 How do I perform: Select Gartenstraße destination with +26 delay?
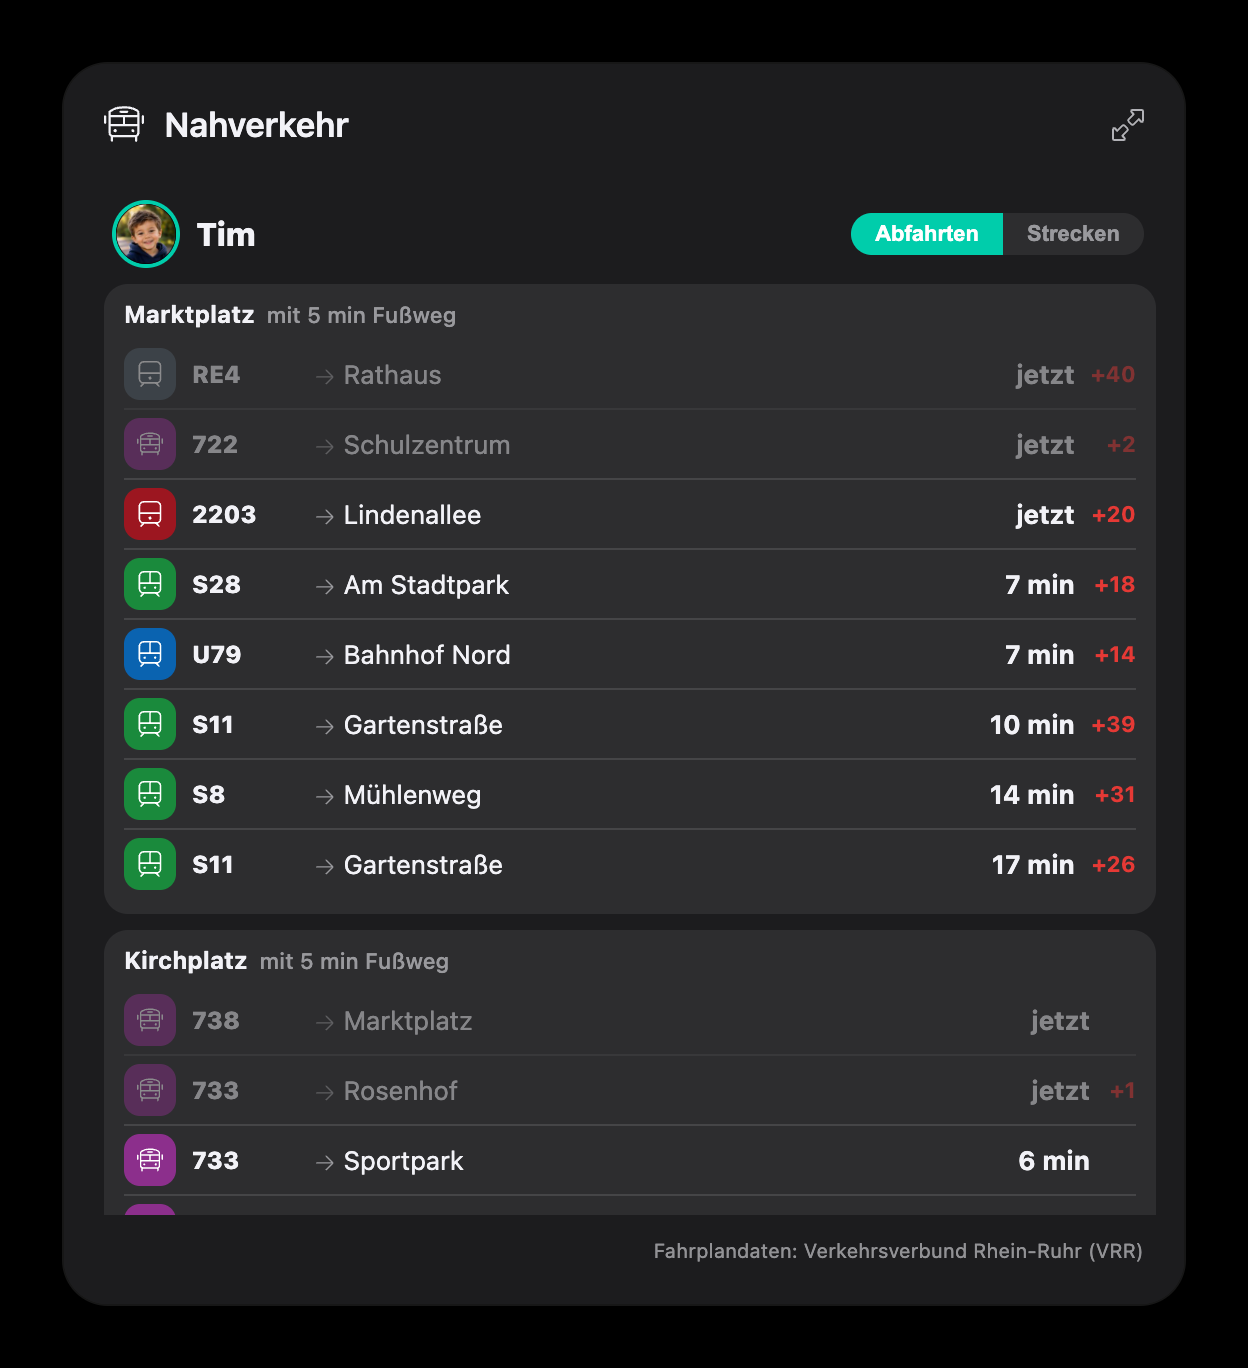[x=423, y=865]
